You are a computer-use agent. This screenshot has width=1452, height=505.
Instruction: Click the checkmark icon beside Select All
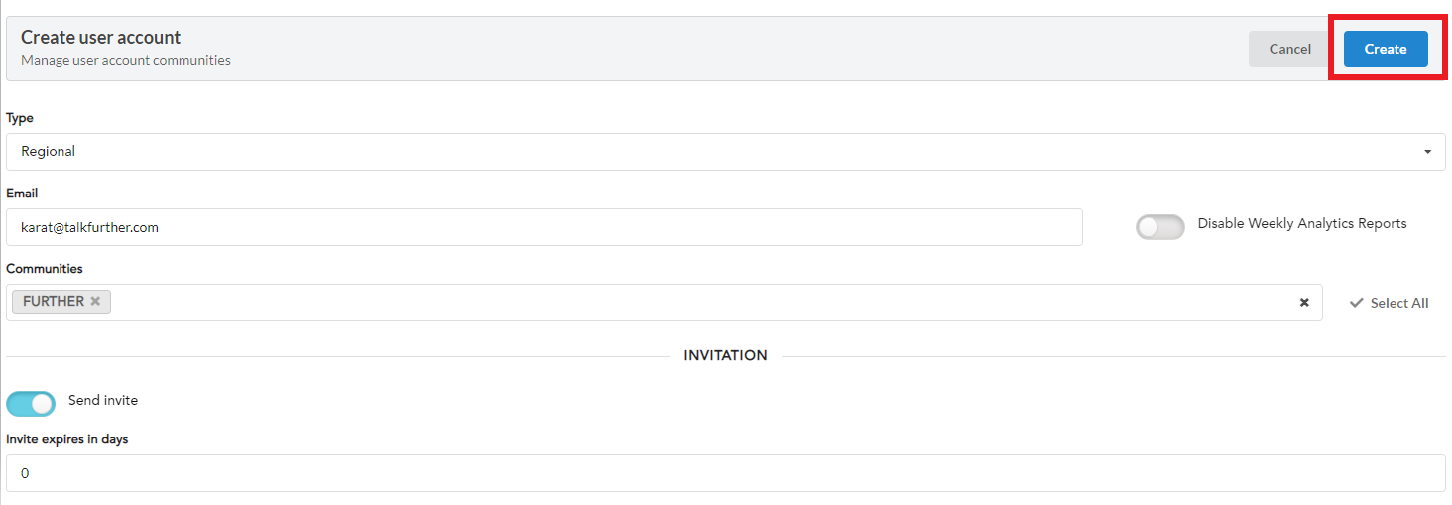pos(1356,303)
